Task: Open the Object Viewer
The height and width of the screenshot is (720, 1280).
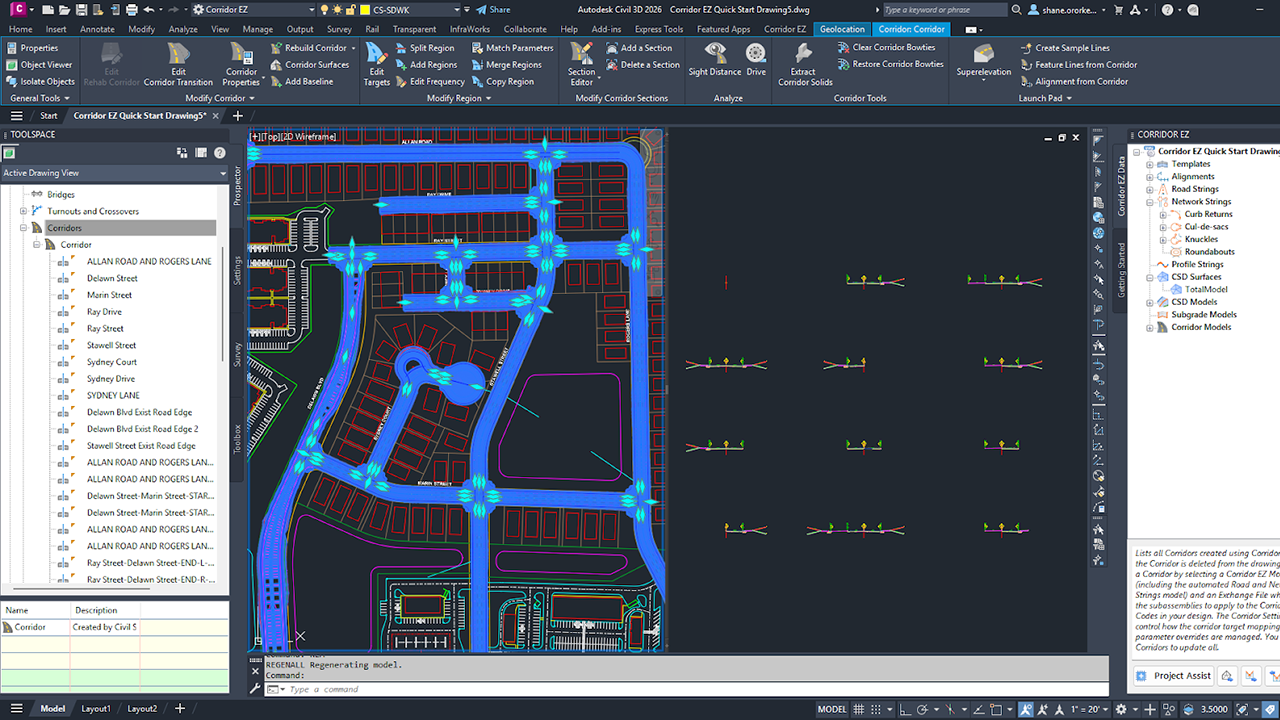Action: [x=38, y=65]
